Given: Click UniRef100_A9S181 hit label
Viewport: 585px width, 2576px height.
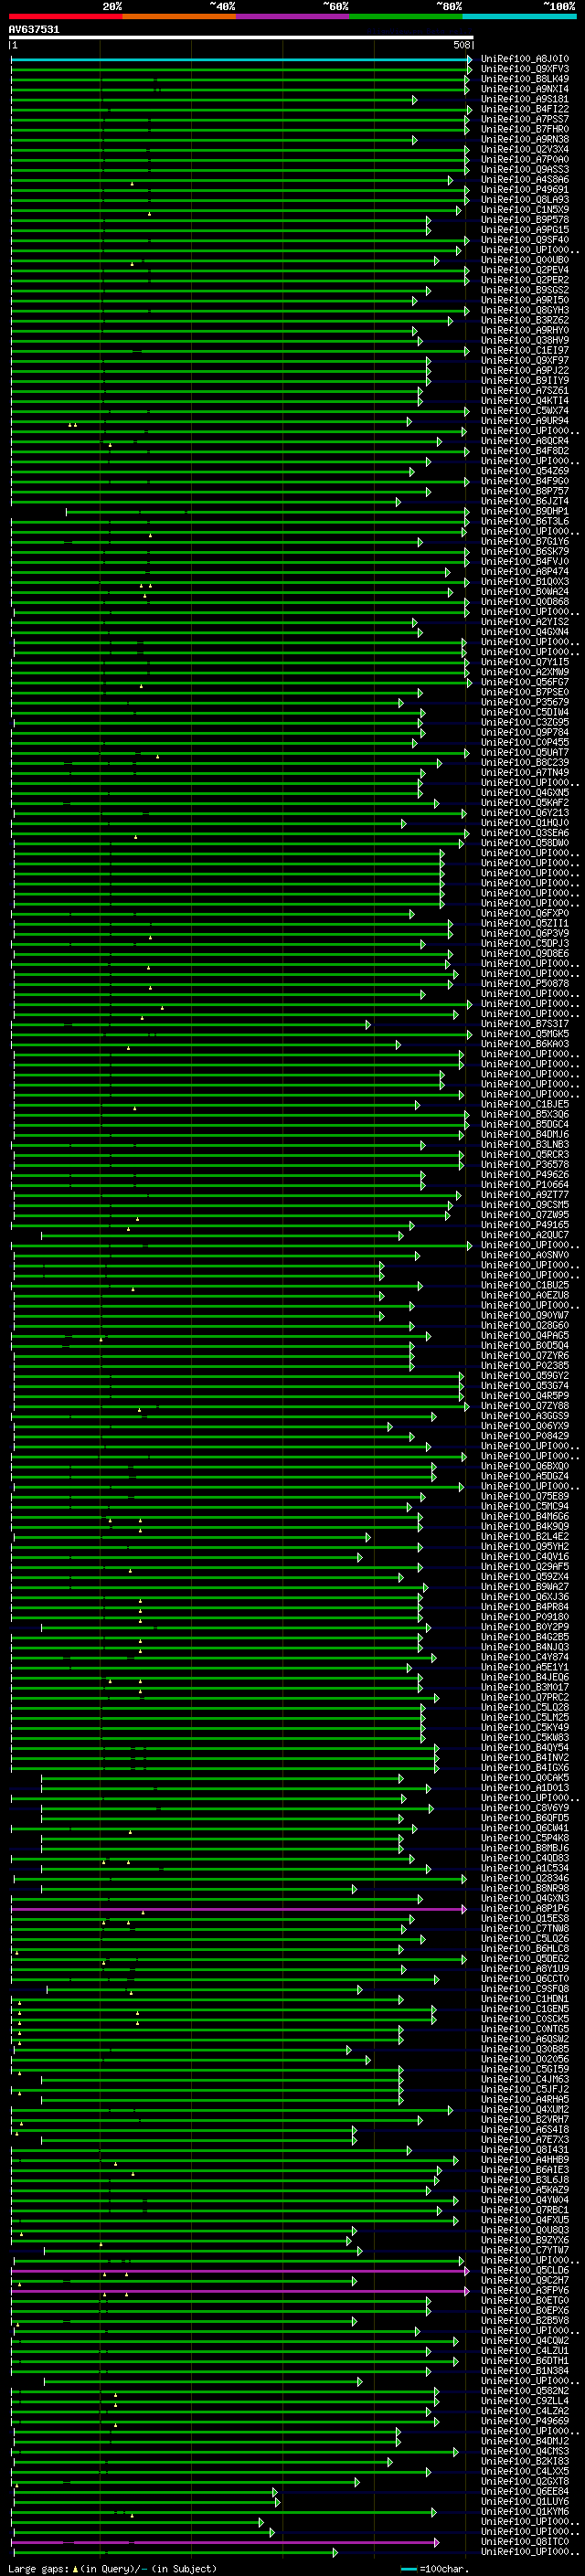Looking at the screenshot, I should [x=525, y=99].
